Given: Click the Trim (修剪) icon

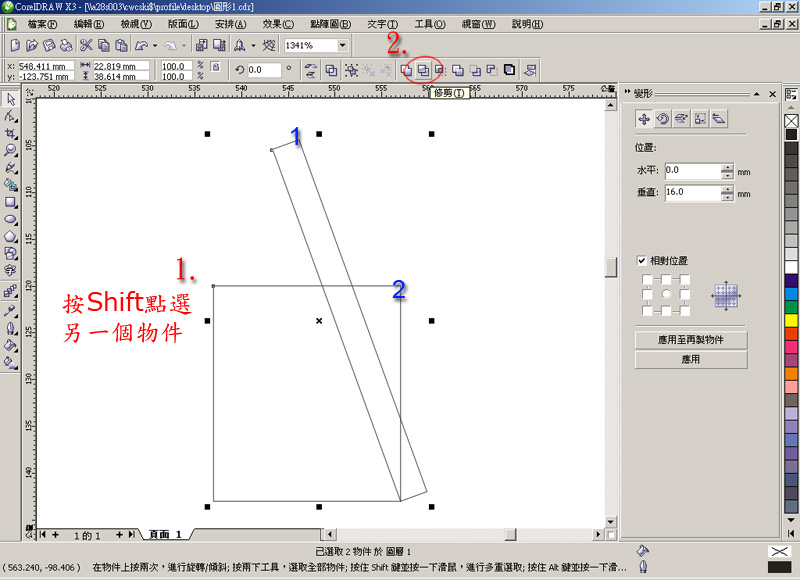Looking at the screenshot, I should click(423, 70).
